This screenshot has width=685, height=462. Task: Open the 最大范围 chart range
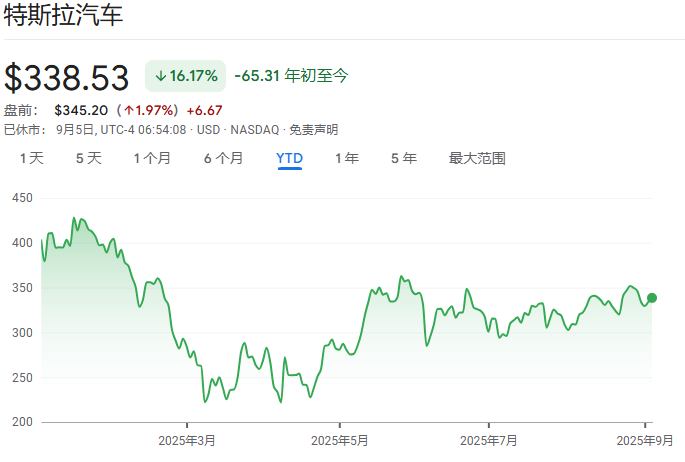pyautogui.click(x=477, y=158)
